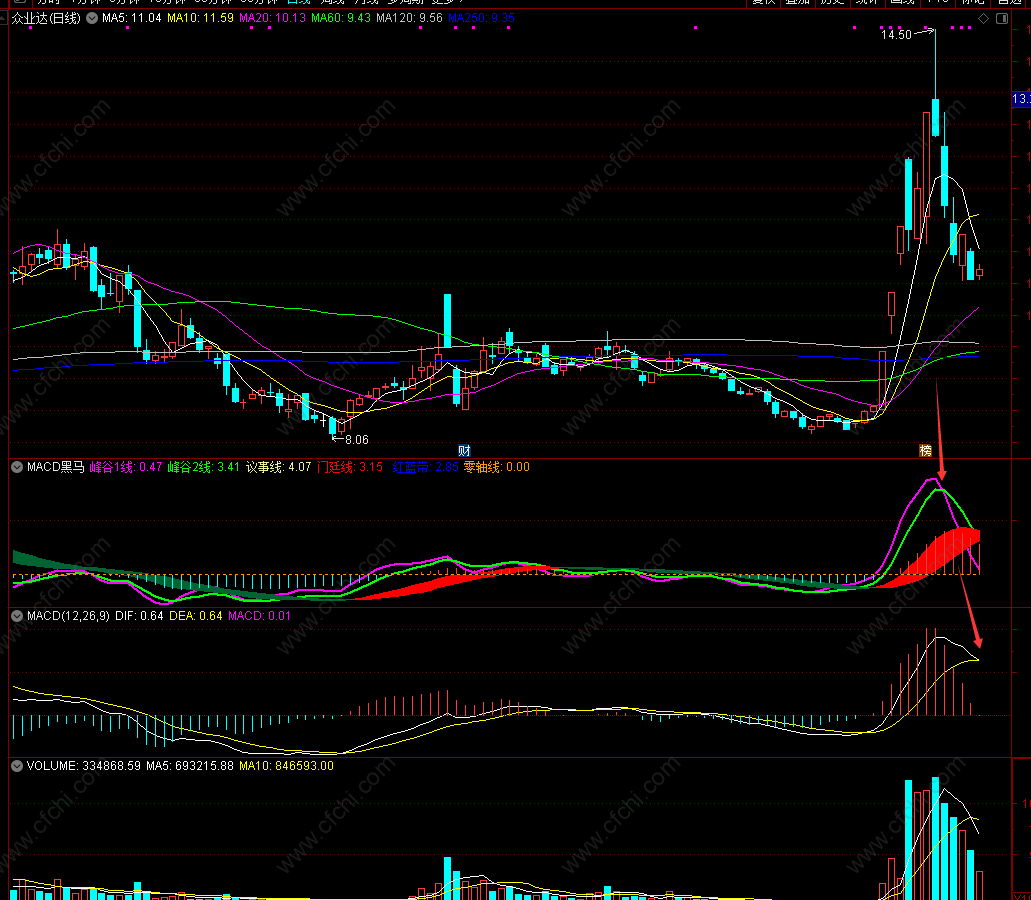Click the MA60: 9.43 label
Image resolution: width=1031 pixels, height=900 pixels.
point(341,18)
